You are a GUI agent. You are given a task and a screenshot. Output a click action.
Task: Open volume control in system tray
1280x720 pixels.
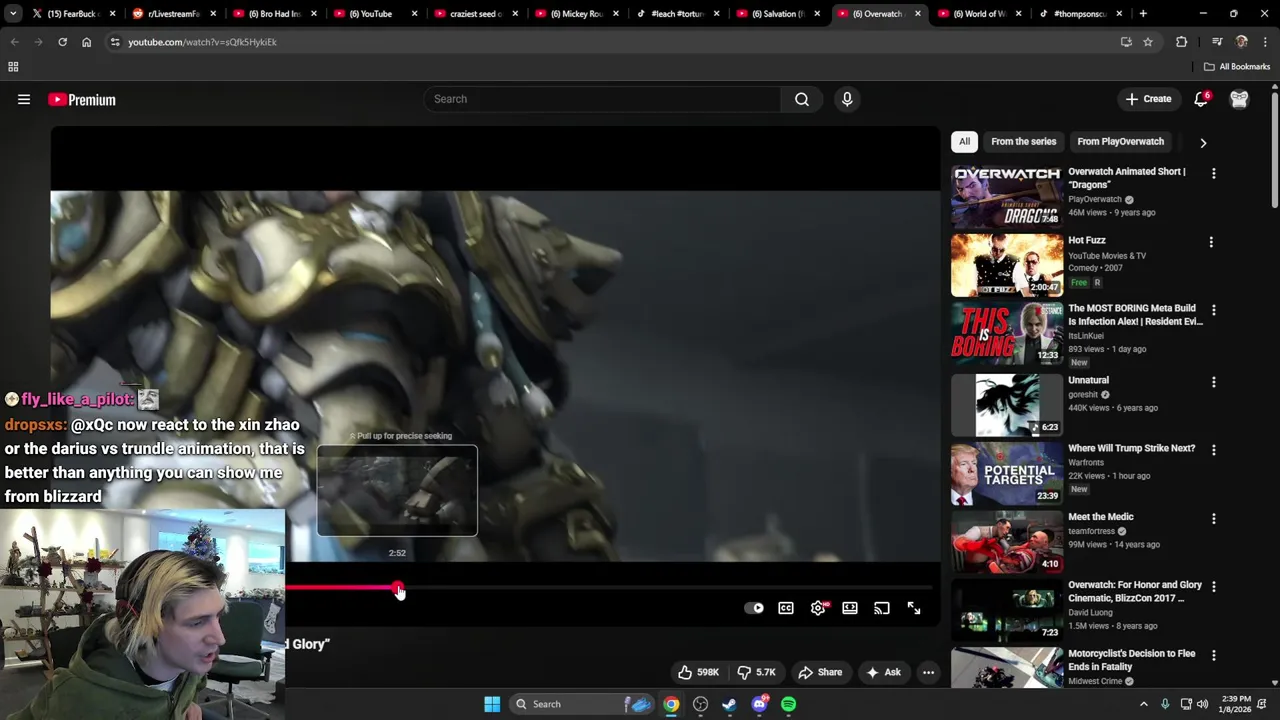point(1202,704)
